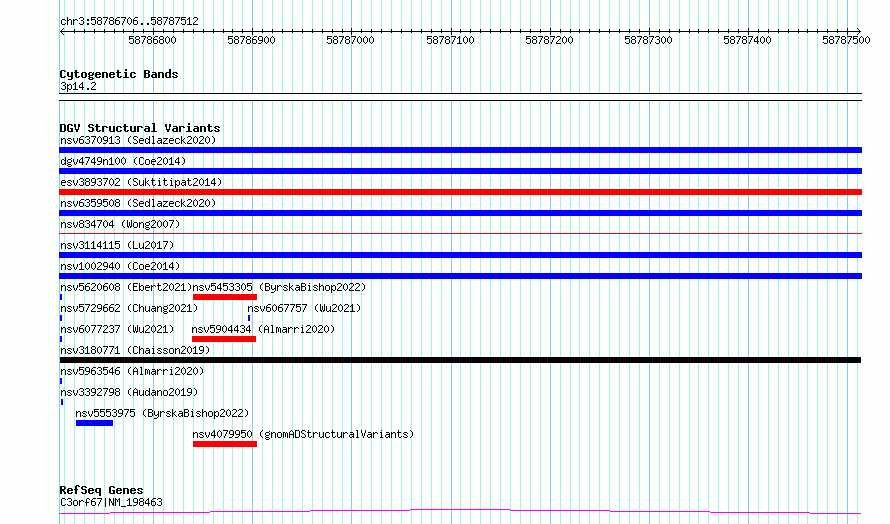Select the red bar under nsv5453305
890x524 pixels.
point(225,297)
